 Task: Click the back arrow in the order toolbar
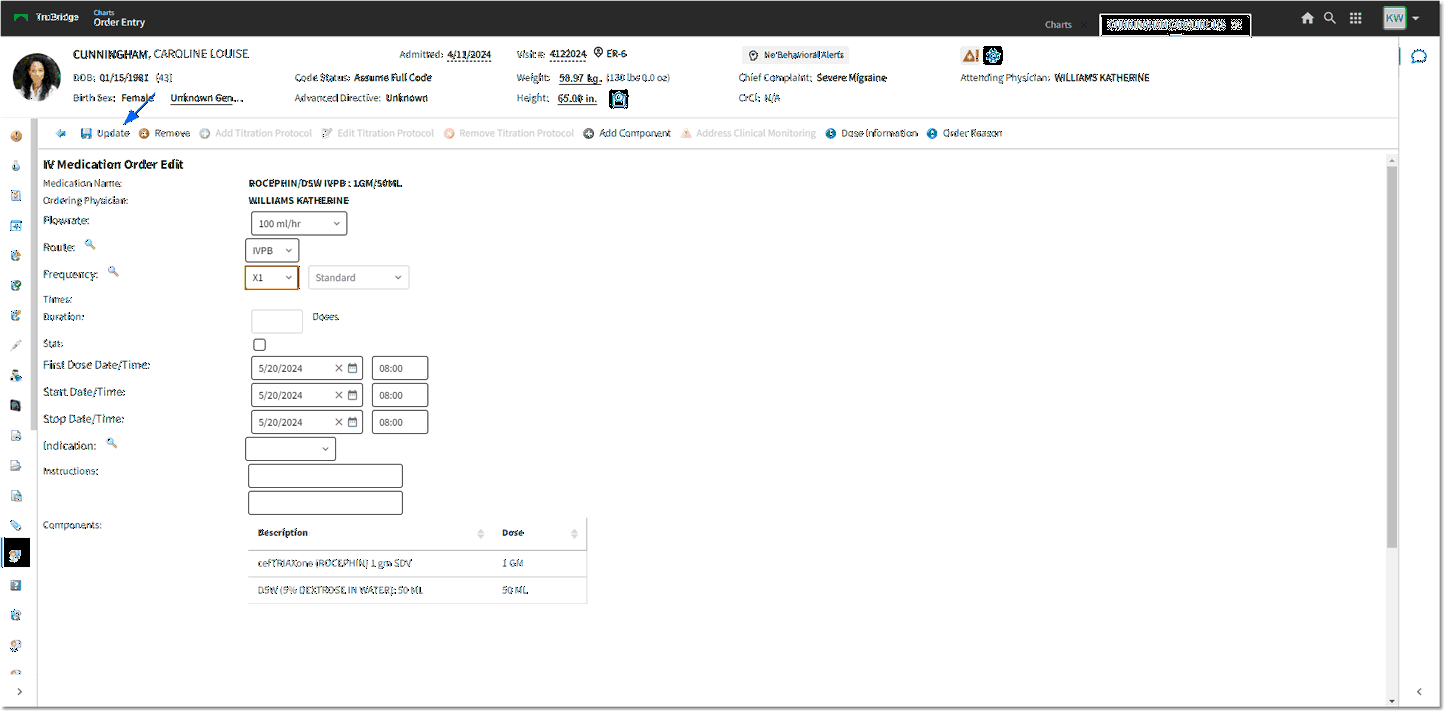(61, 133)
